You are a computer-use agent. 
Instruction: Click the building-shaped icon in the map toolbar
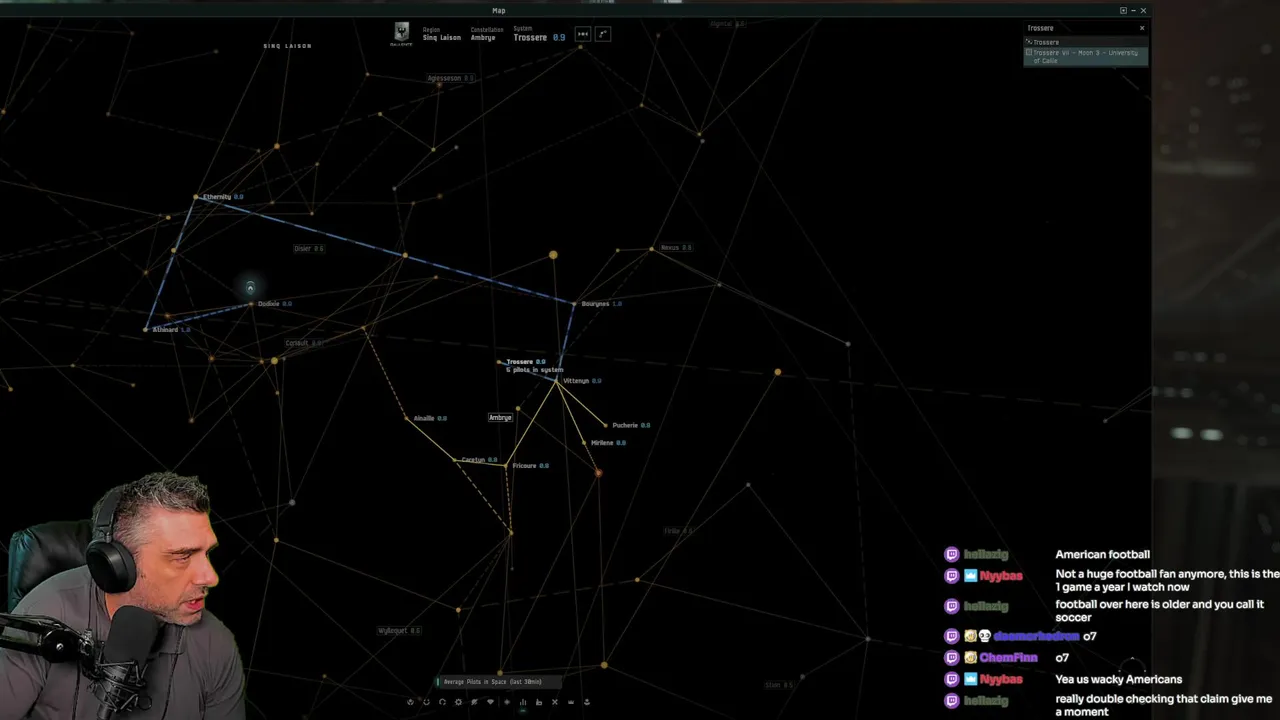coord(539,702)
